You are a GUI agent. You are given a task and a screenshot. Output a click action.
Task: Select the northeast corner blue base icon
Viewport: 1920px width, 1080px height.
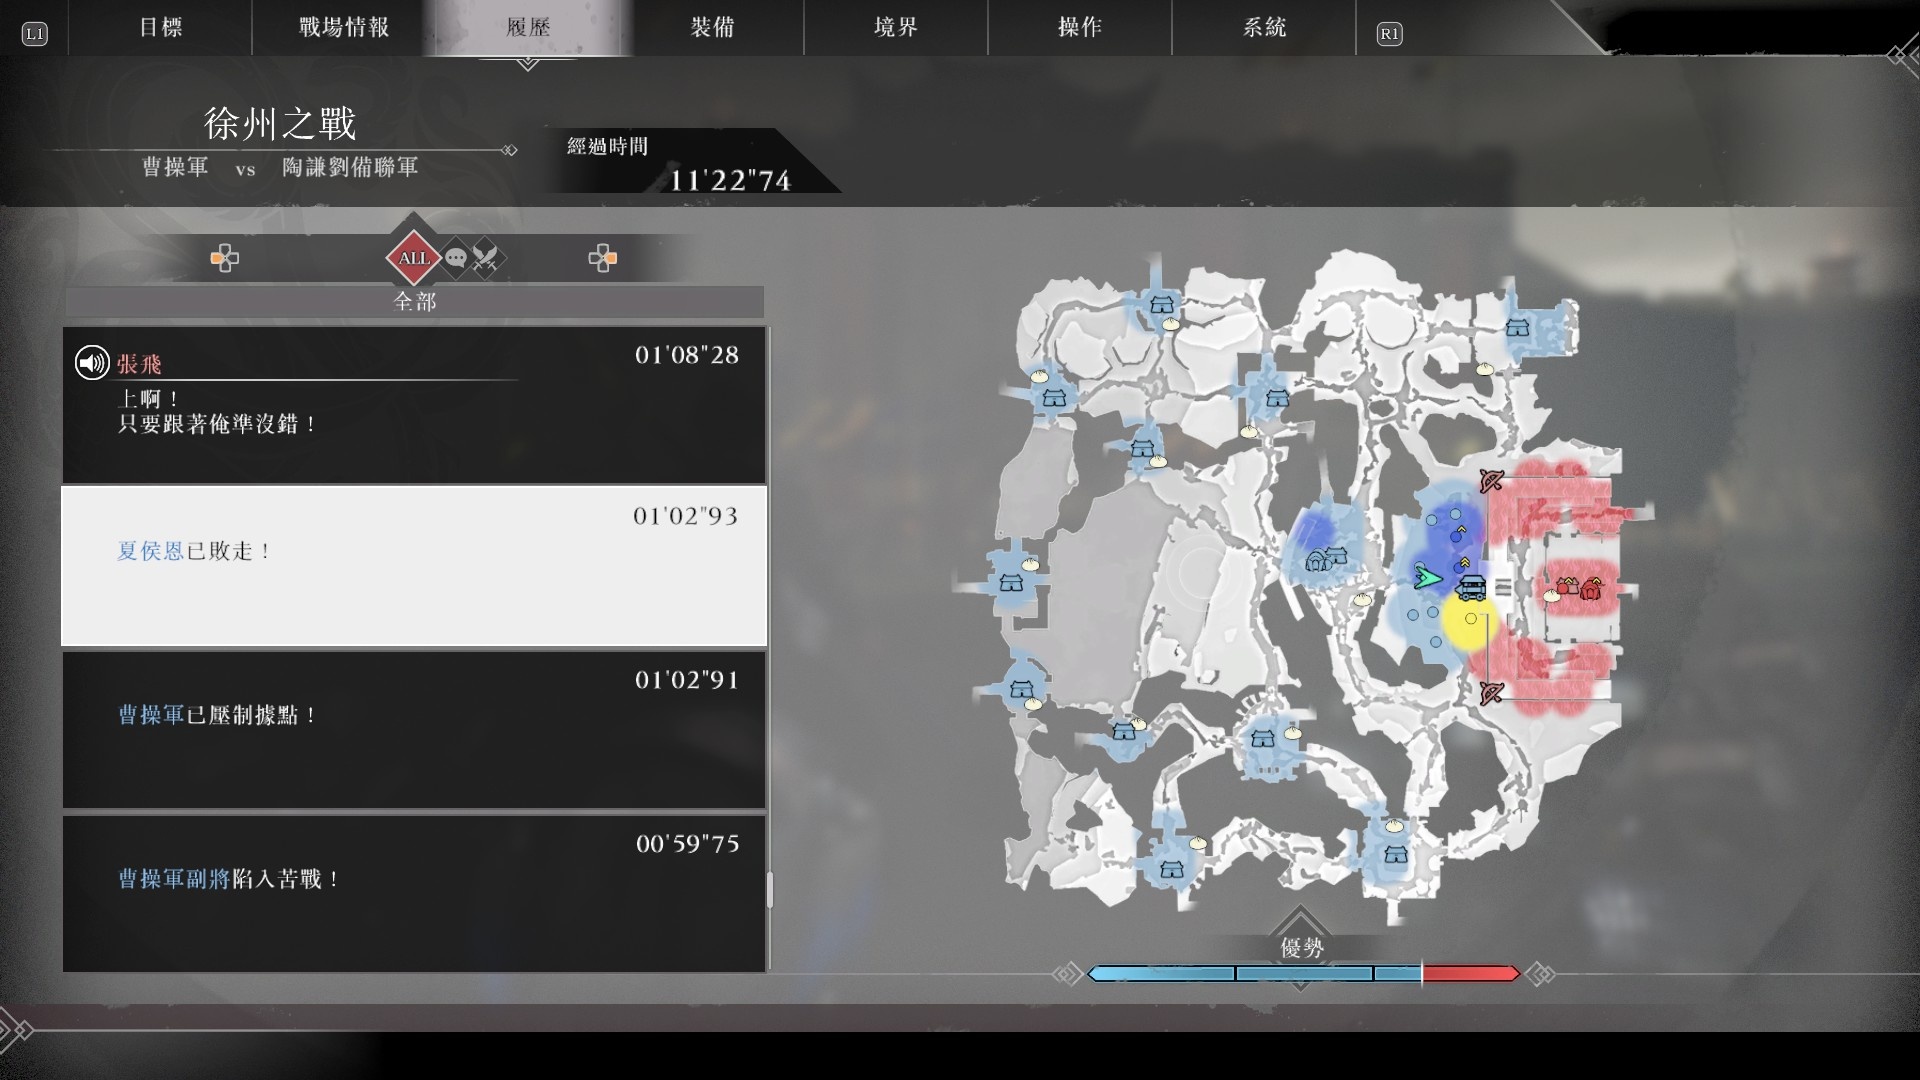click(x=1517, y=327)
